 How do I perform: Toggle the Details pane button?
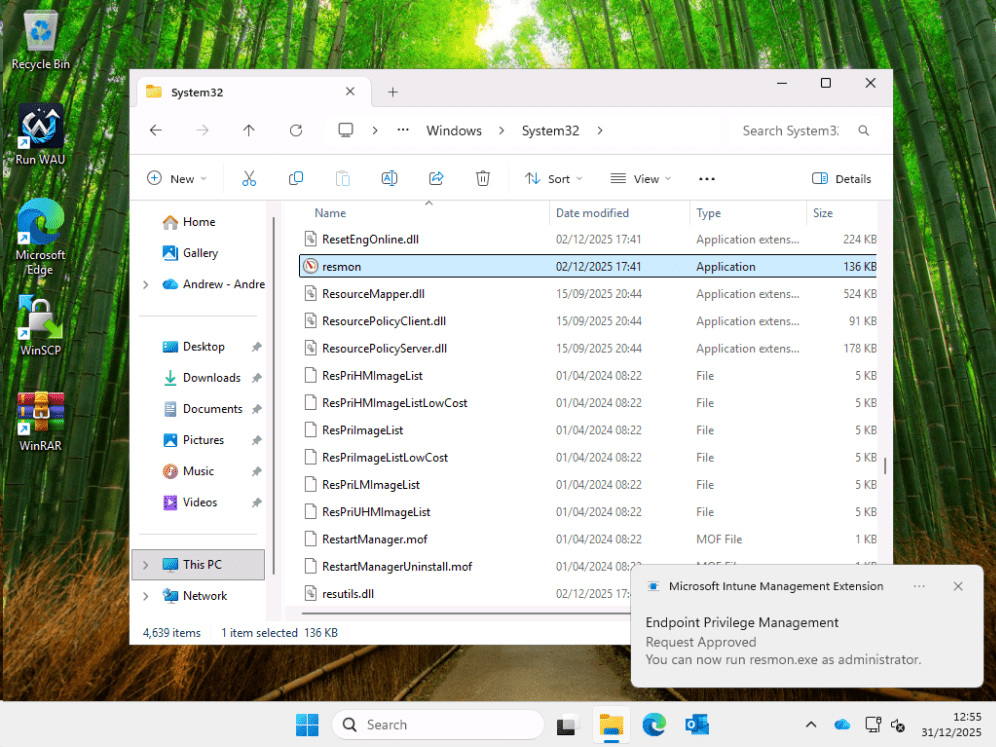point(841,179)
